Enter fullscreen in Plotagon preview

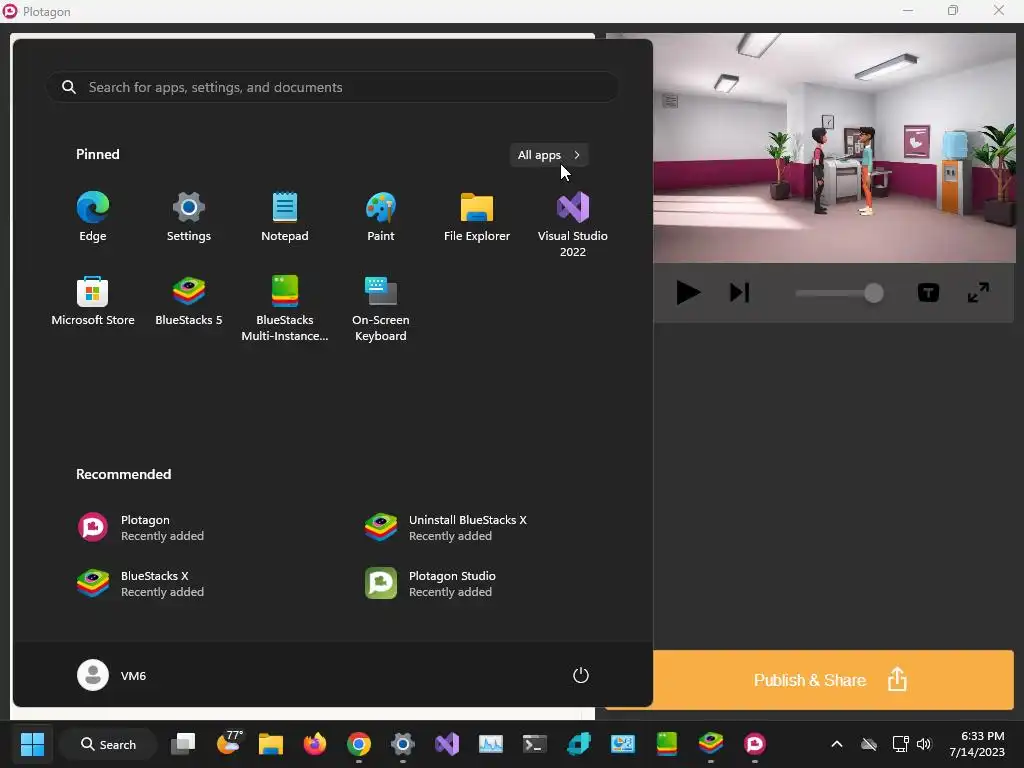point(978,293)
